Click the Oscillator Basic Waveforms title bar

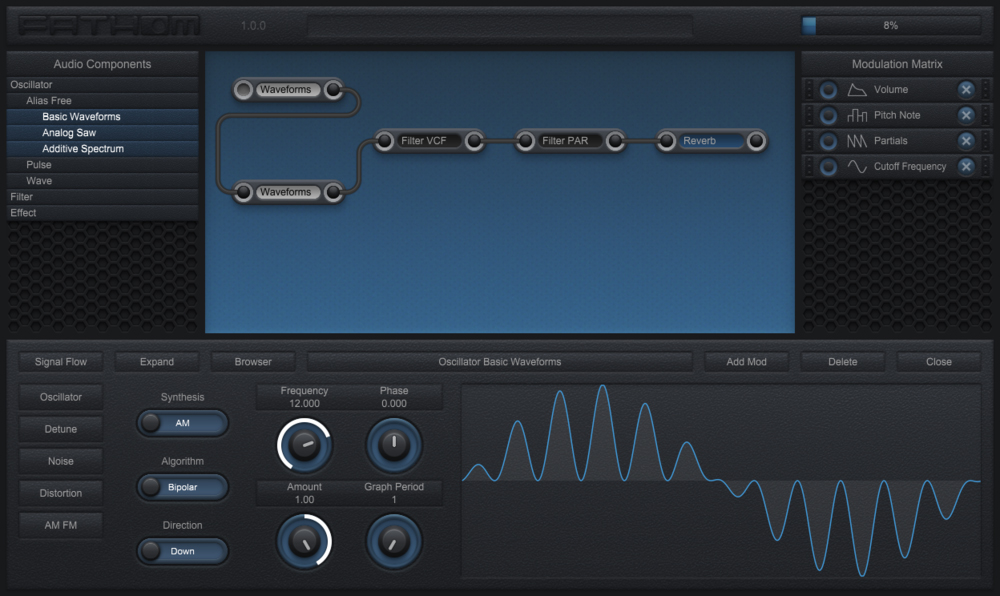(500, 361)
